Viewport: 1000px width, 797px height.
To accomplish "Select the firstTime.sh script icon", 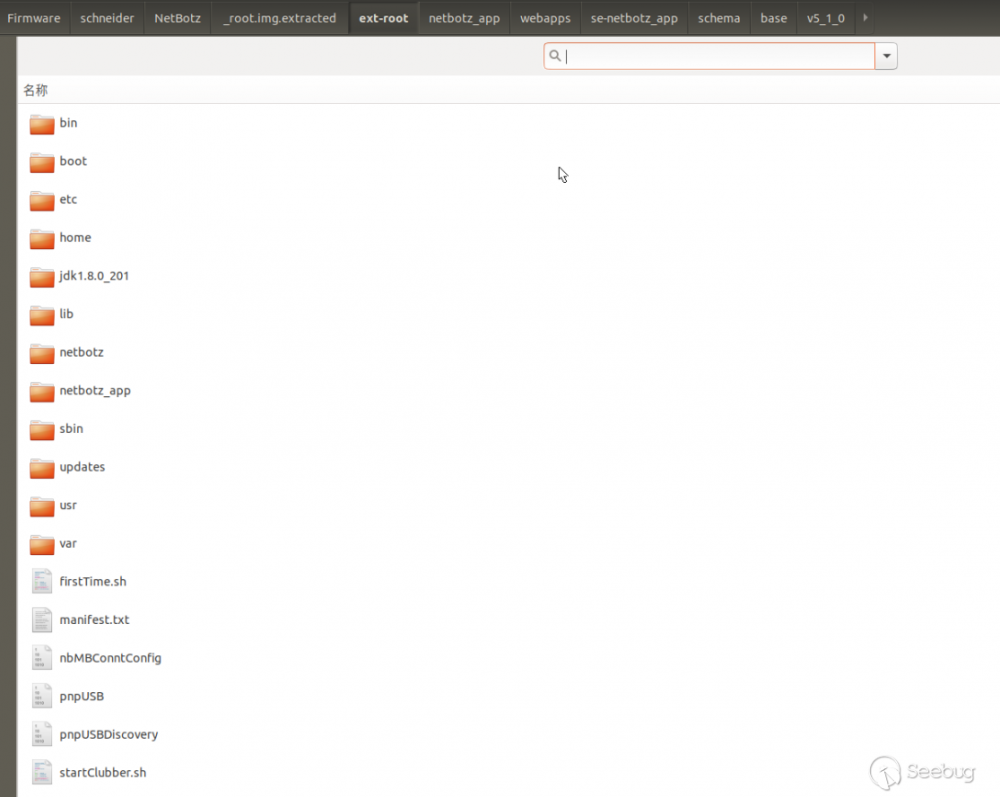I will coord(41,581).
